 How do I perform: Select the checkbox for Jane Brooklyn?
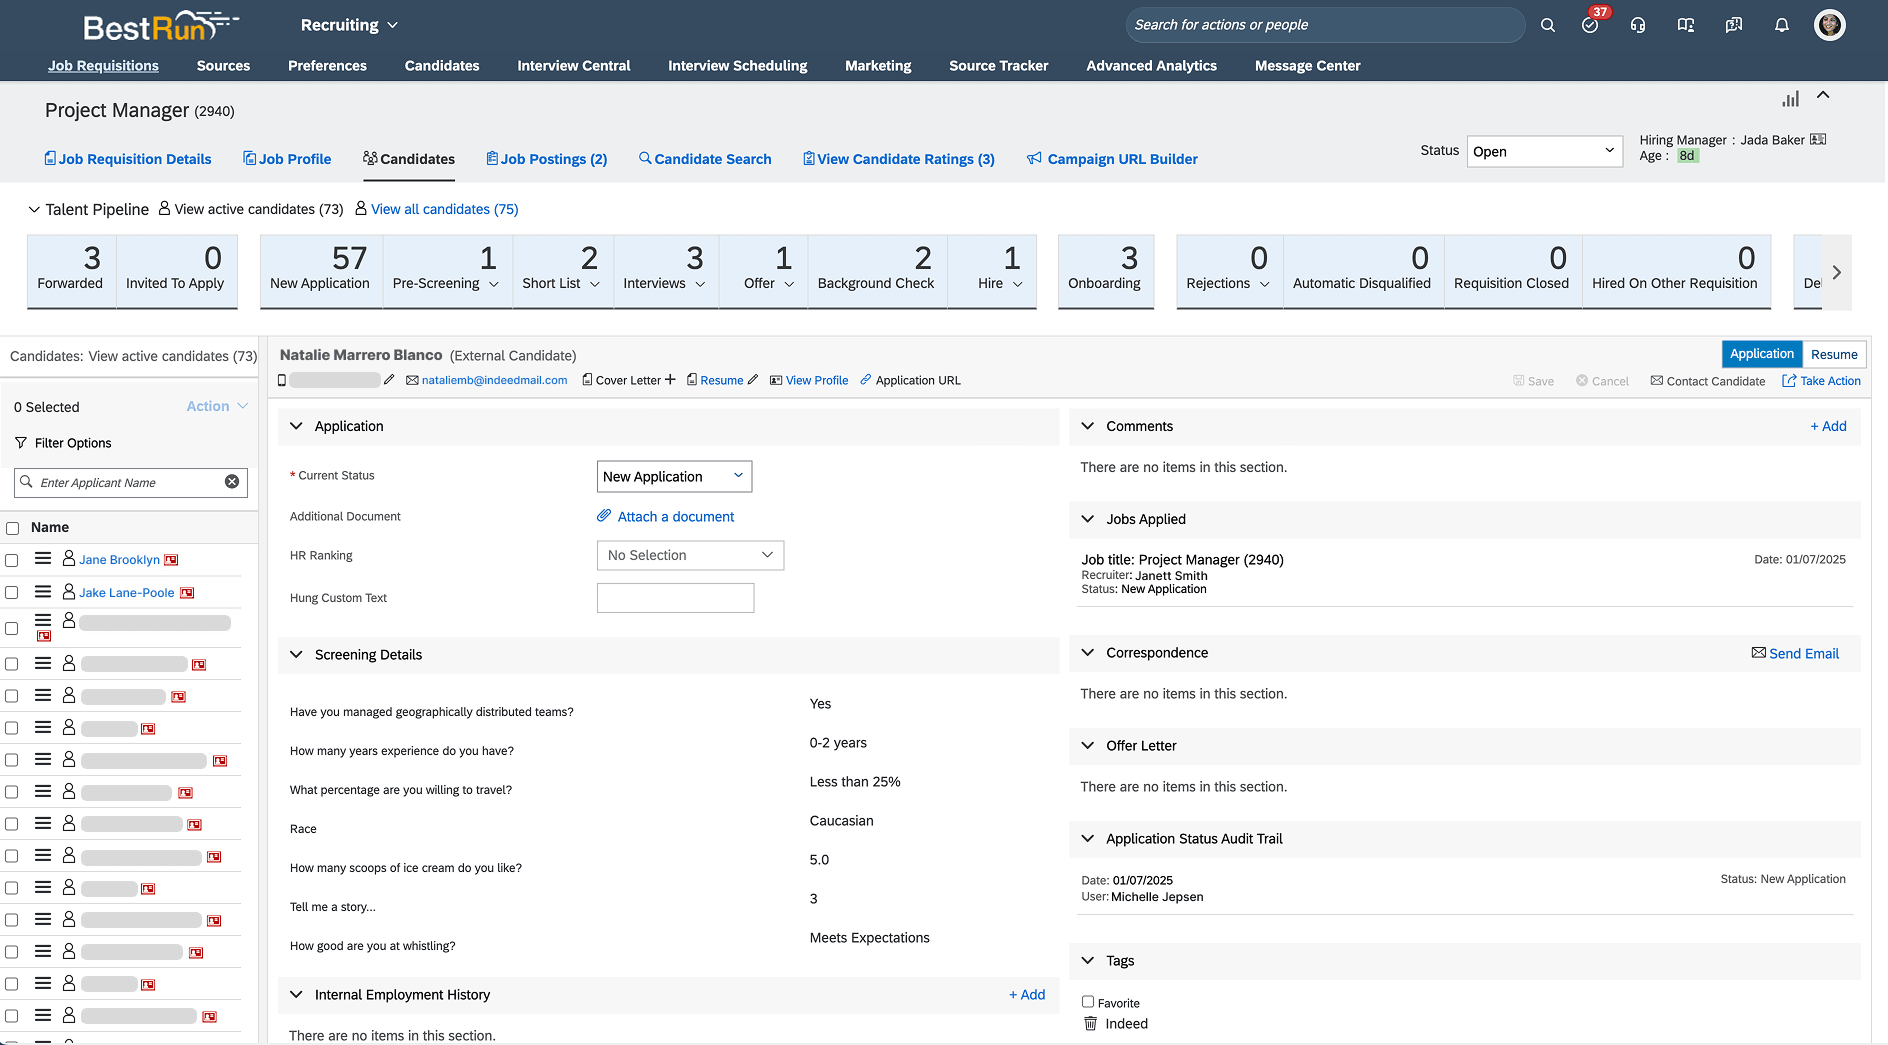pos(12,560)
